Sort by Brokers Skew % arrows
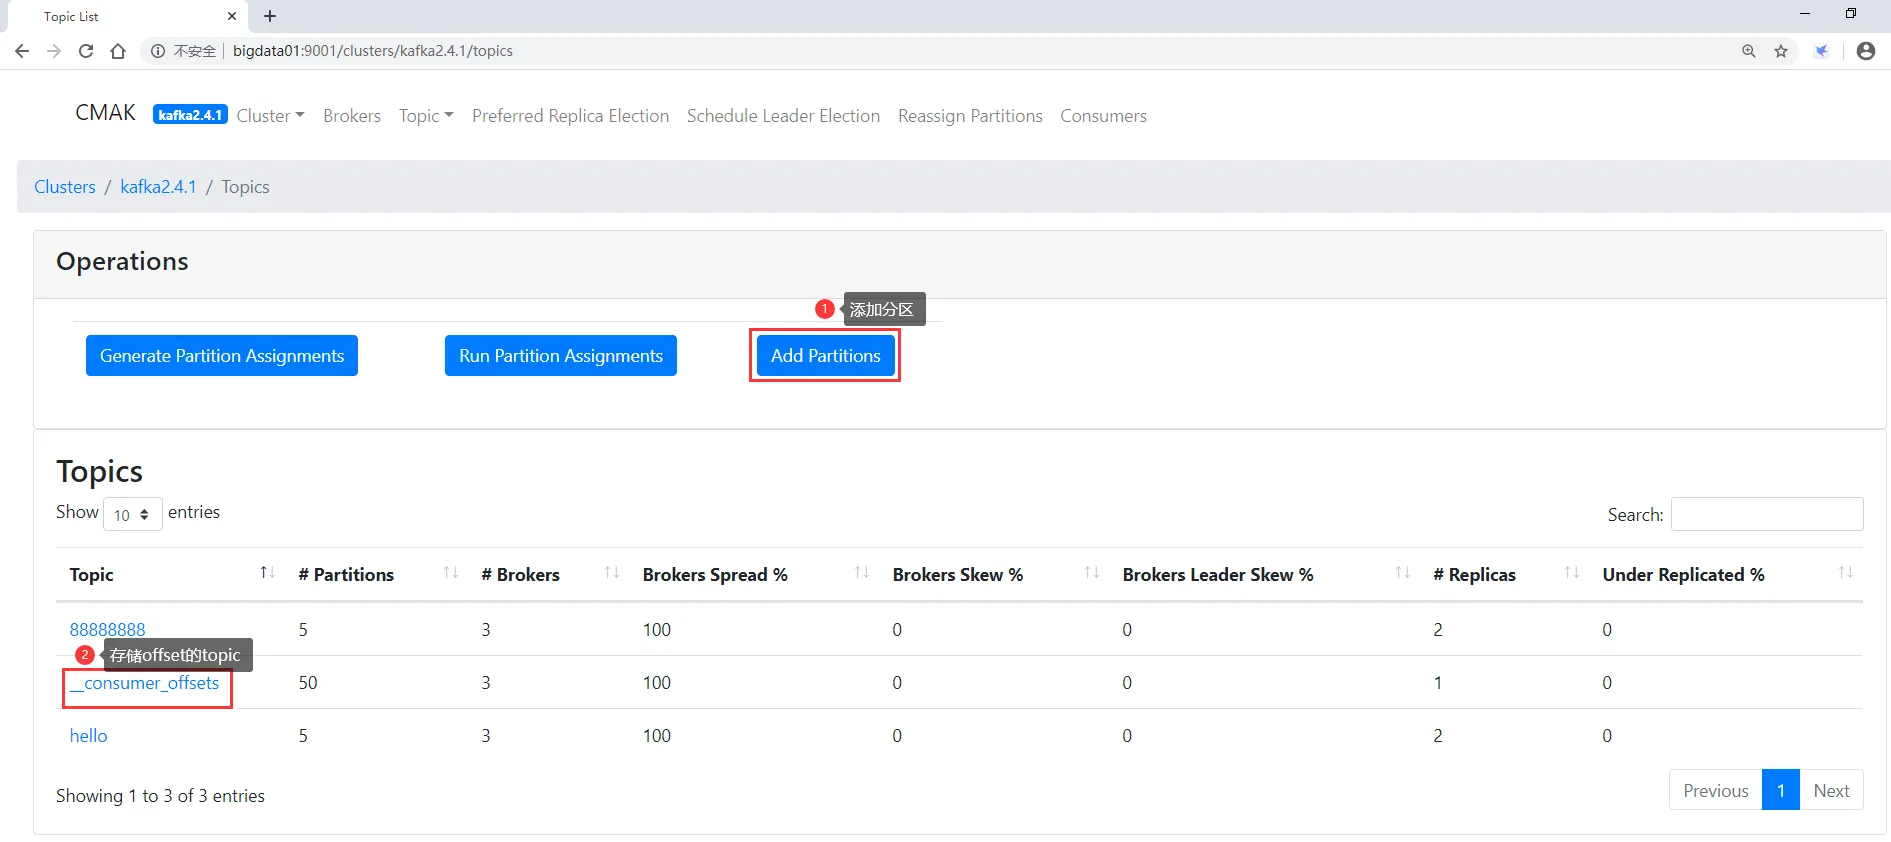This screenshot has width=1891, height=842. coord(1092,573)
